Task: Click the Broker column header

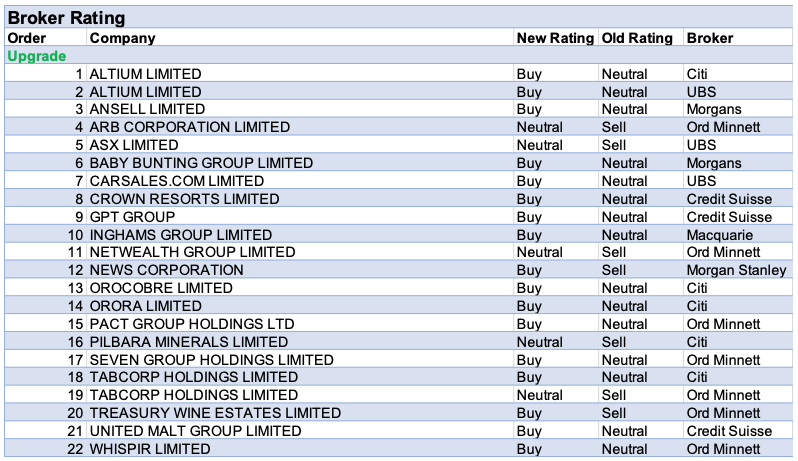Action: click(710, 38)
